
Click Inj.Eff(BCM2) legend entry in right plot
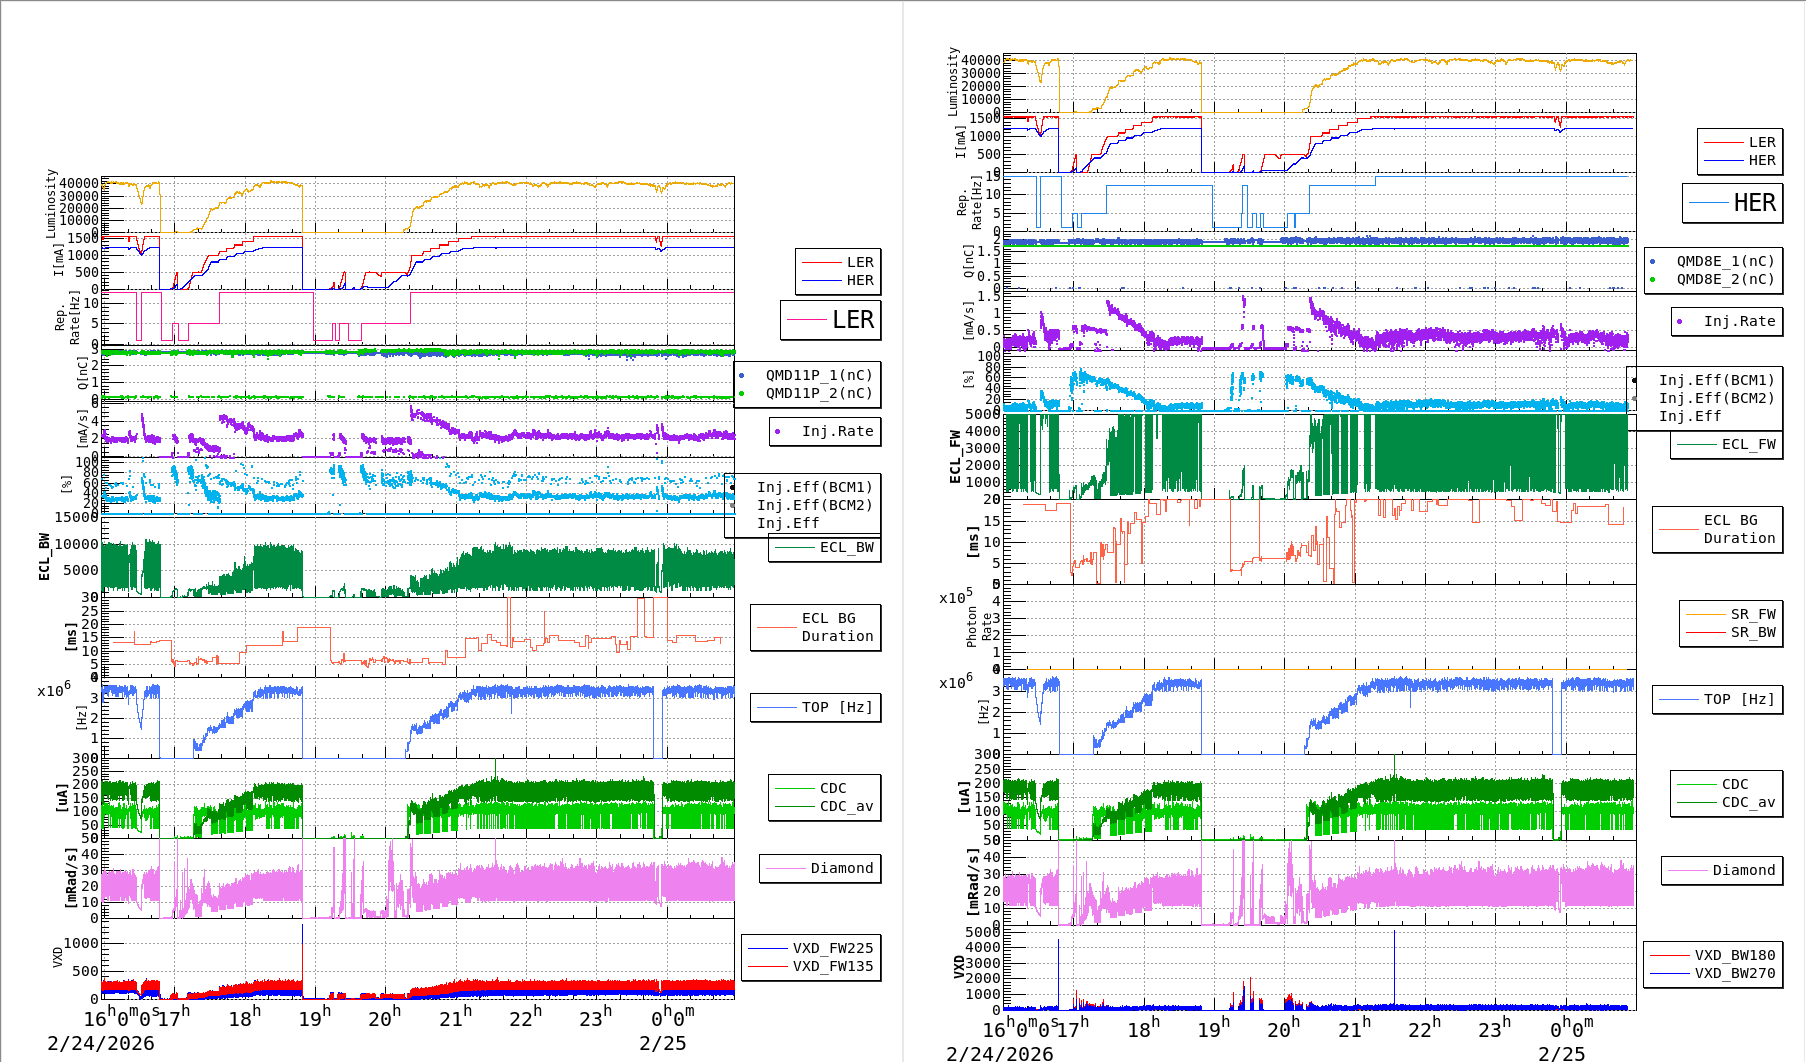pos(1715,398)
